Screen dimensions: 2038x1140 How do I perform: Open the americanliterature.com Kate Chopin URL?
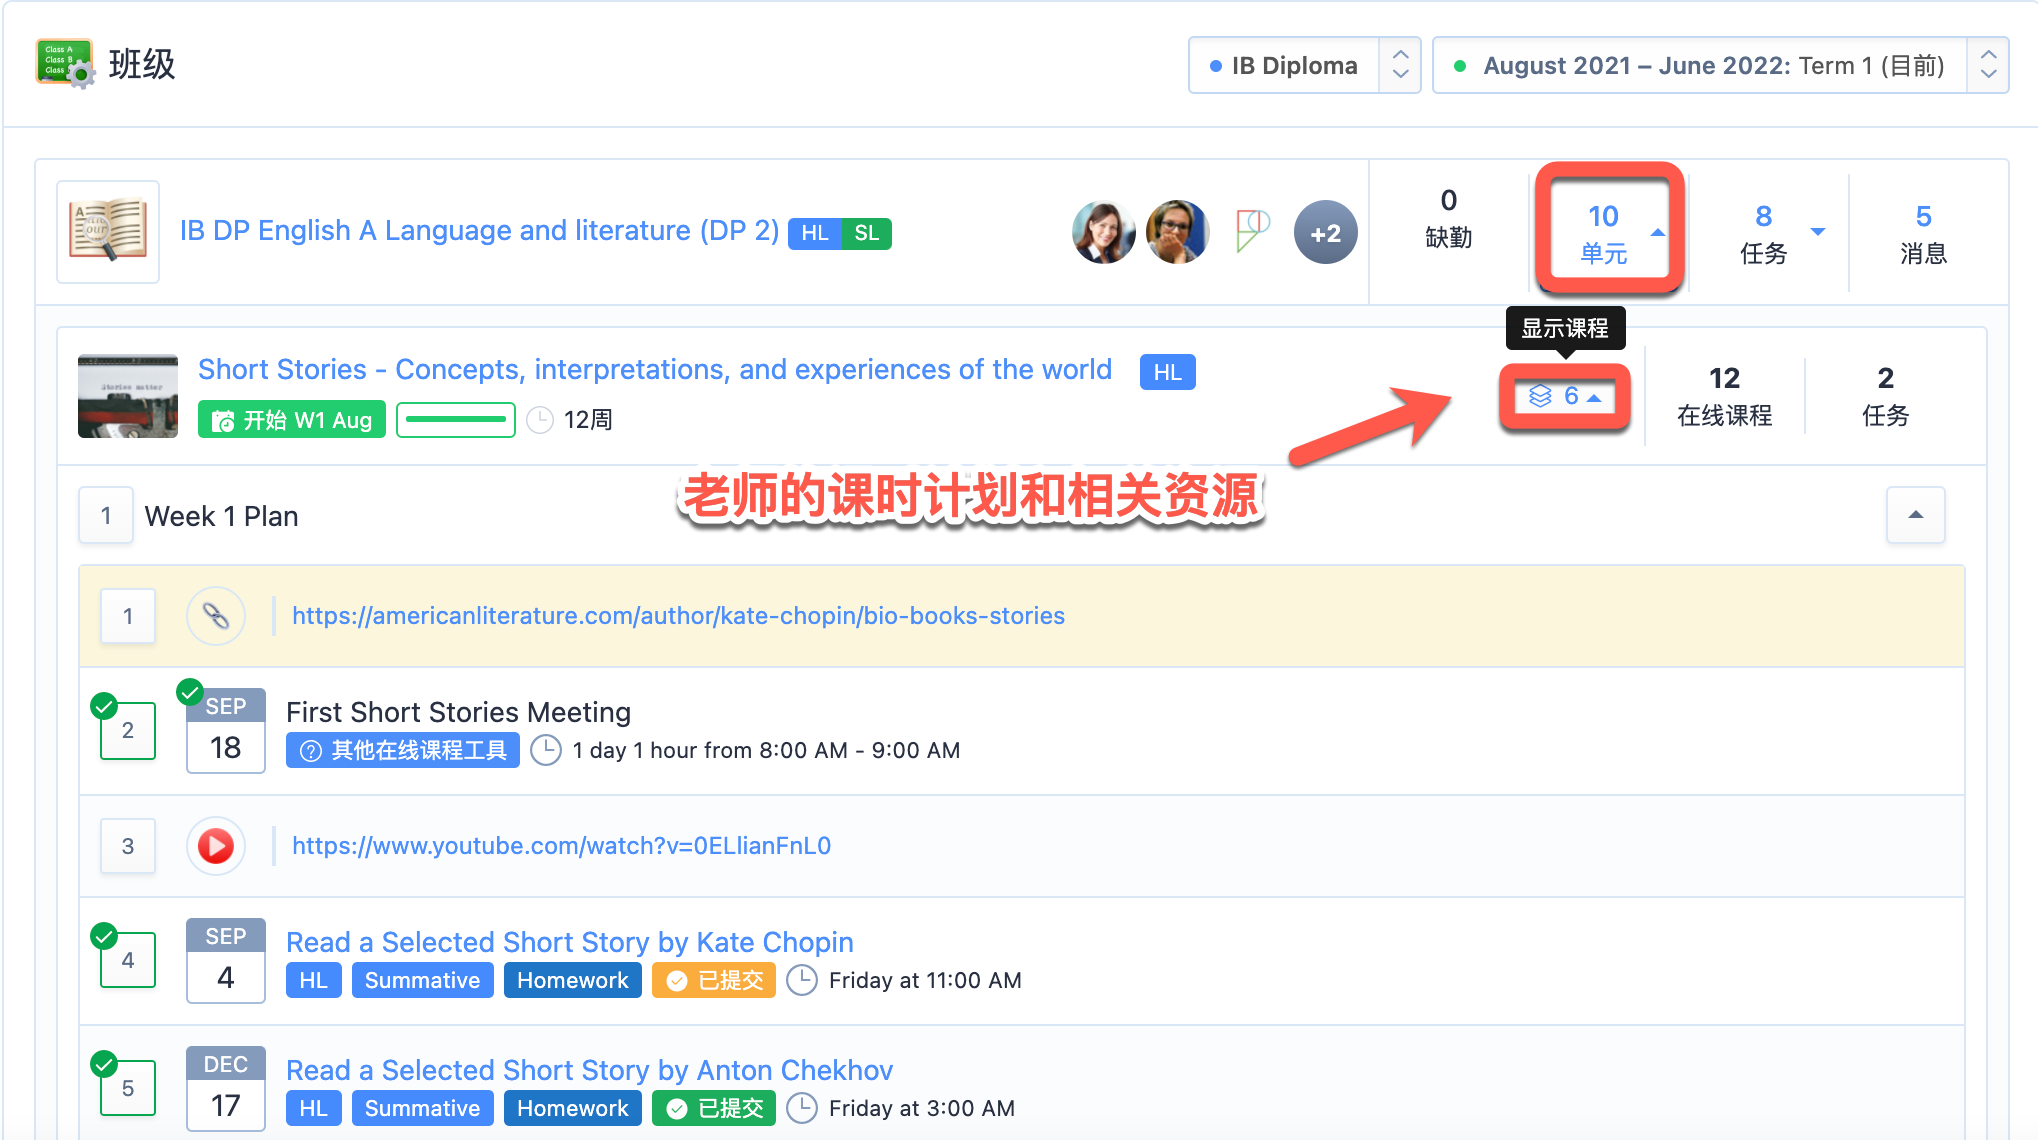coord(678,616)
